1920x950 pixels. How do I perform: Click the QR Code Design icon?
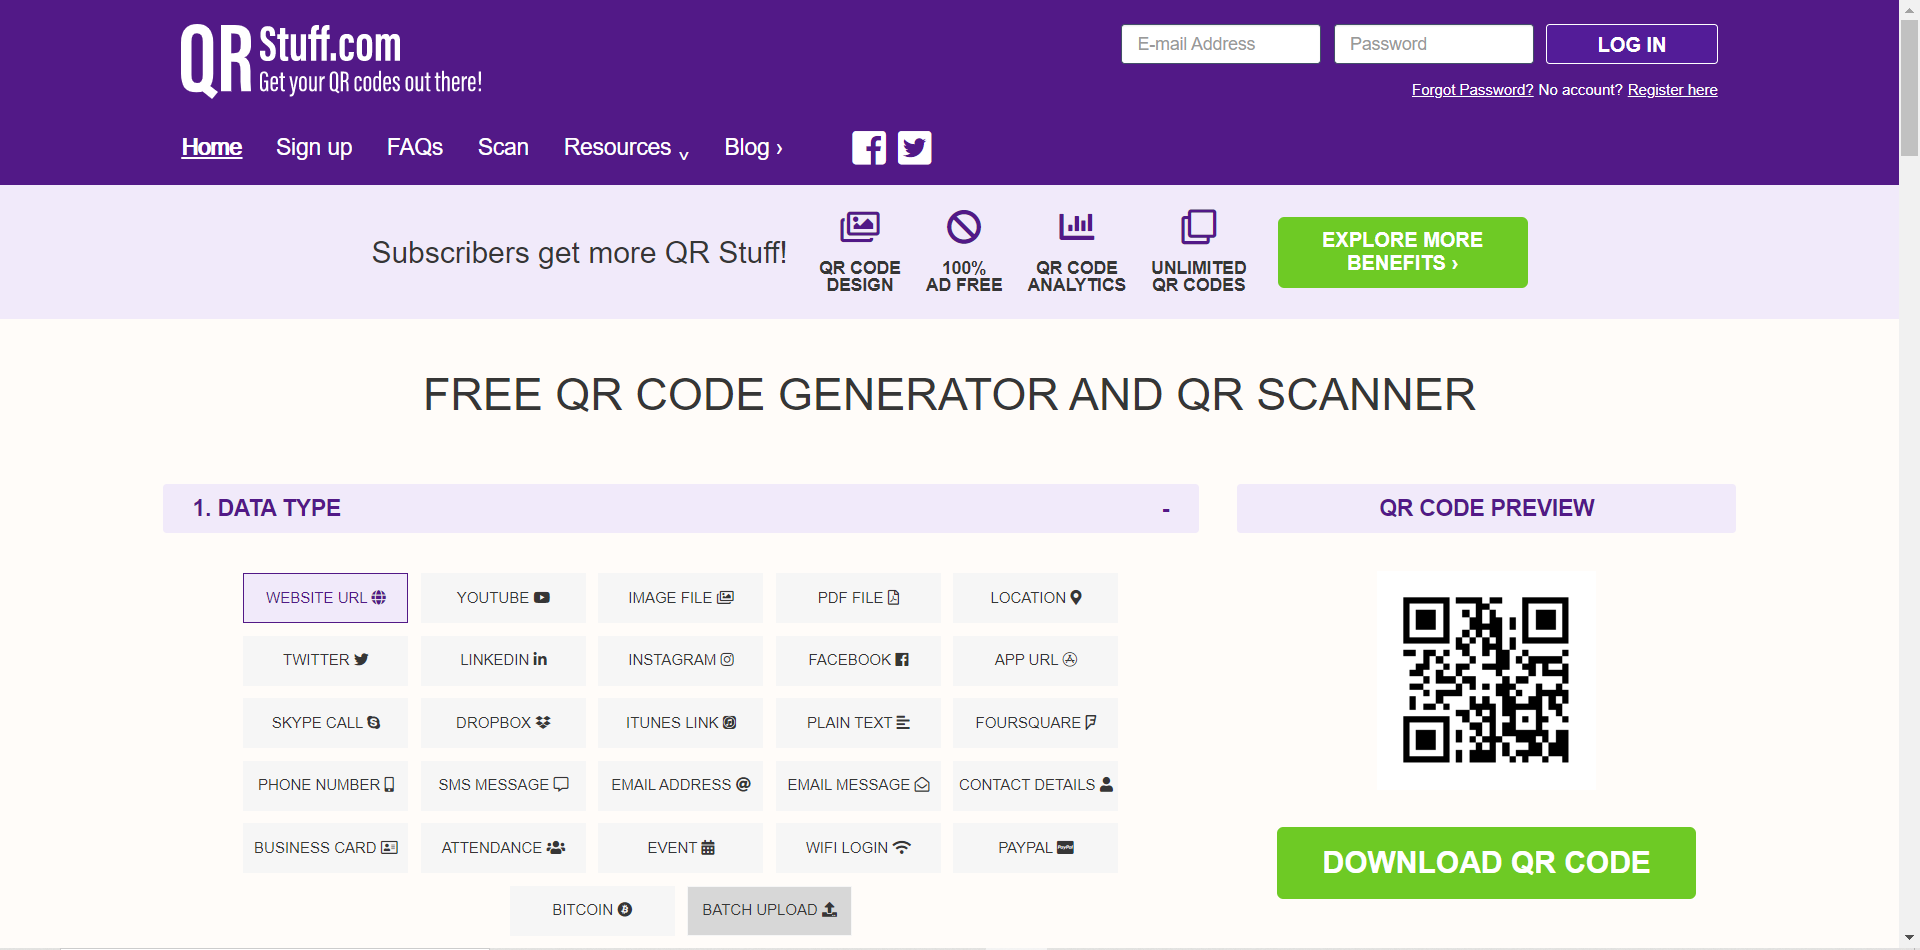point(859,227)
